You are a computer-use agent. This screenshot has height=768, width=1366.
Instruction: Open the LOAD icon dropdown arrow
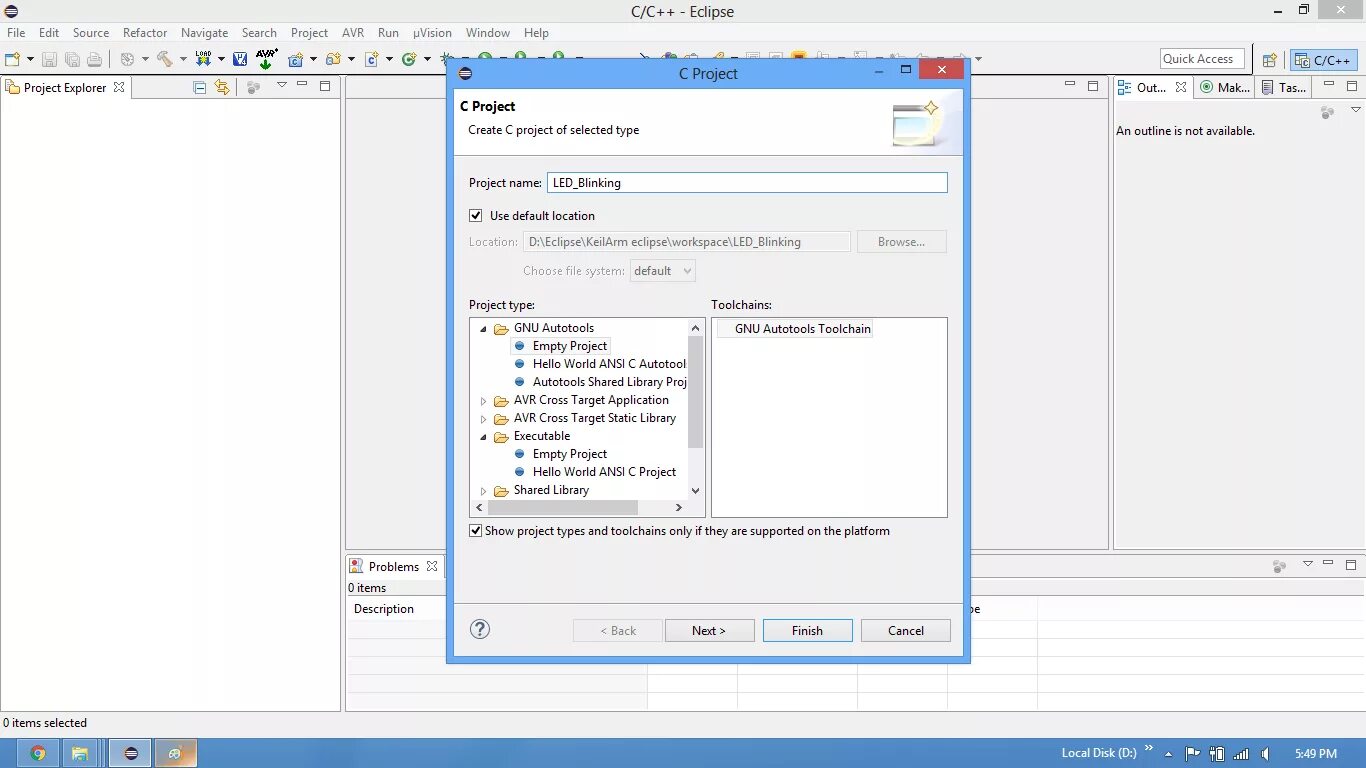pos(221,60)
